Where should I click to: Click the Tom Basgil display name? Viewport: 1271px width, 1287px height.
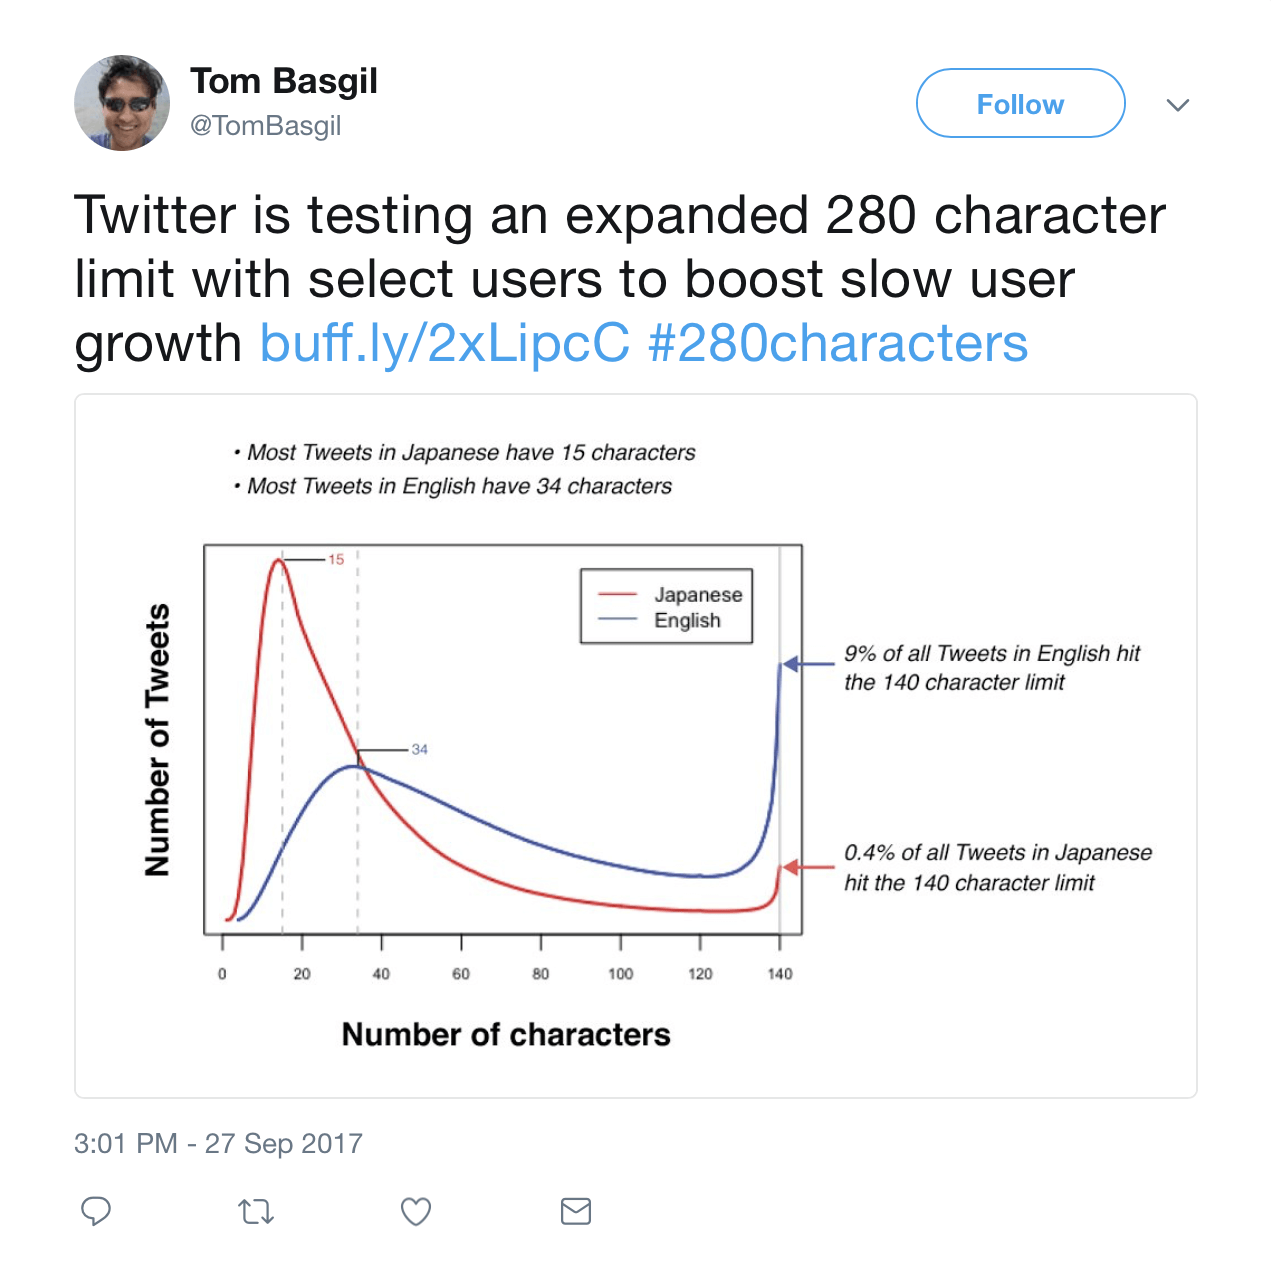click(283, 81)
